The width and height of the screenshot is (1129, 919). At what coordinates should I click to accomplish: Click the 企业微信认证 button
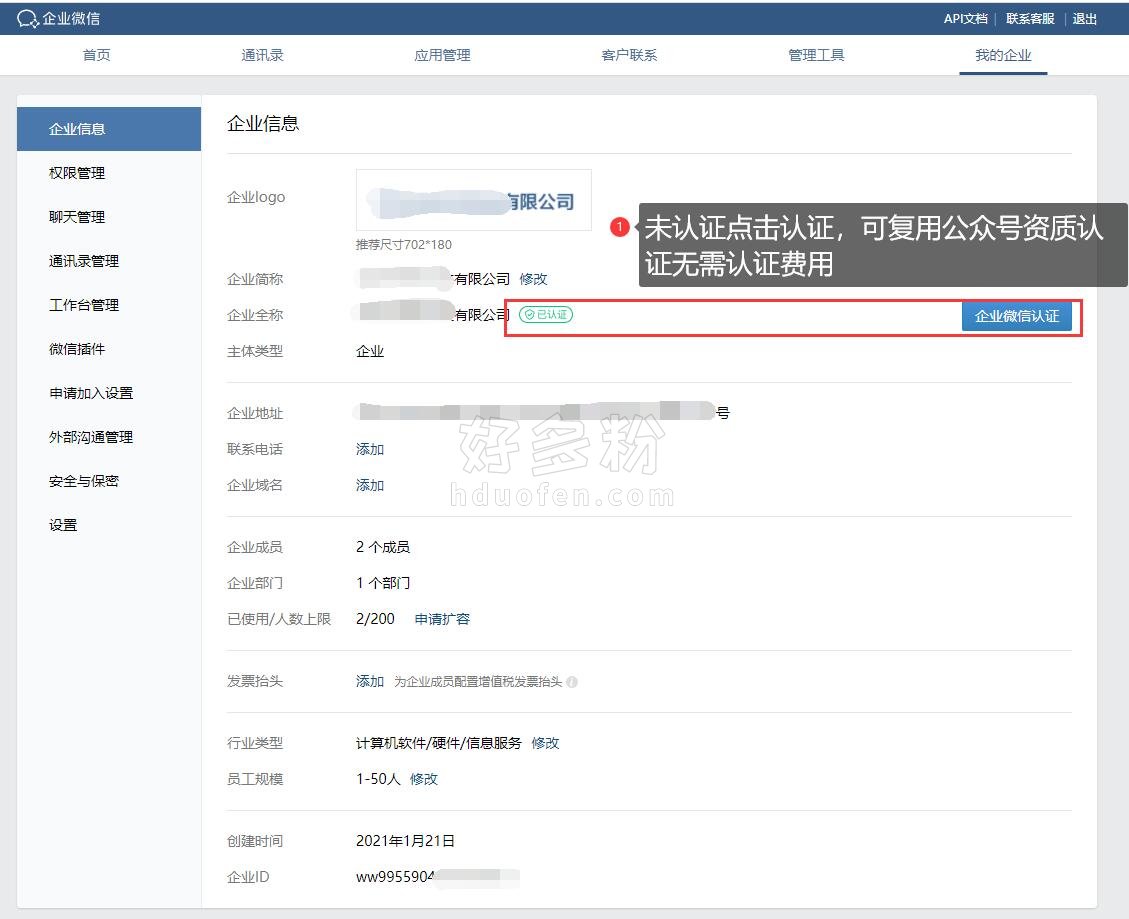1017,316
